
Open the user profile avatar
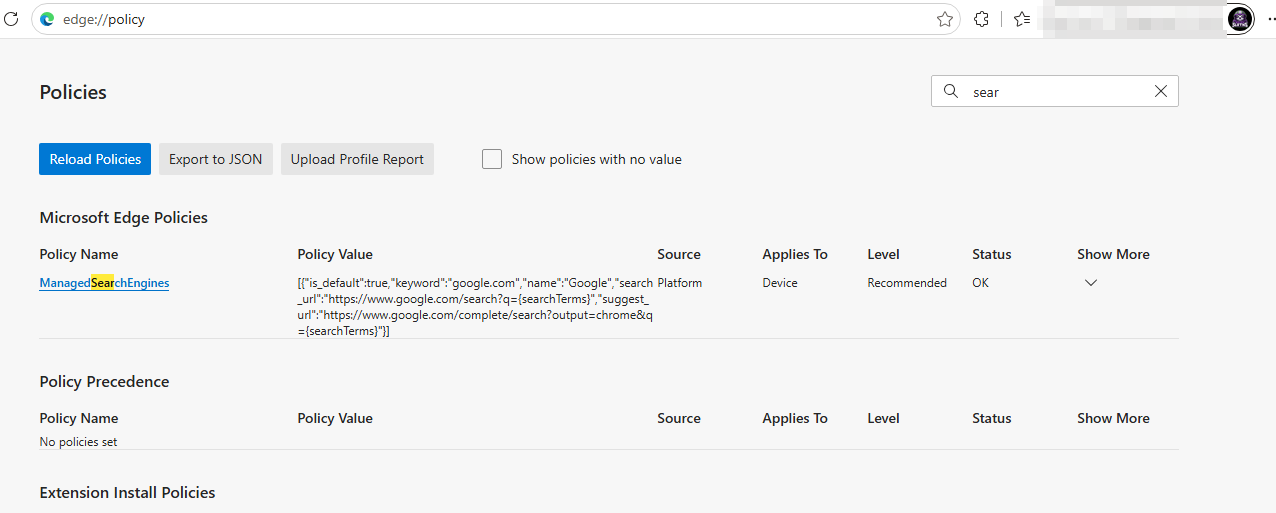1240,19
